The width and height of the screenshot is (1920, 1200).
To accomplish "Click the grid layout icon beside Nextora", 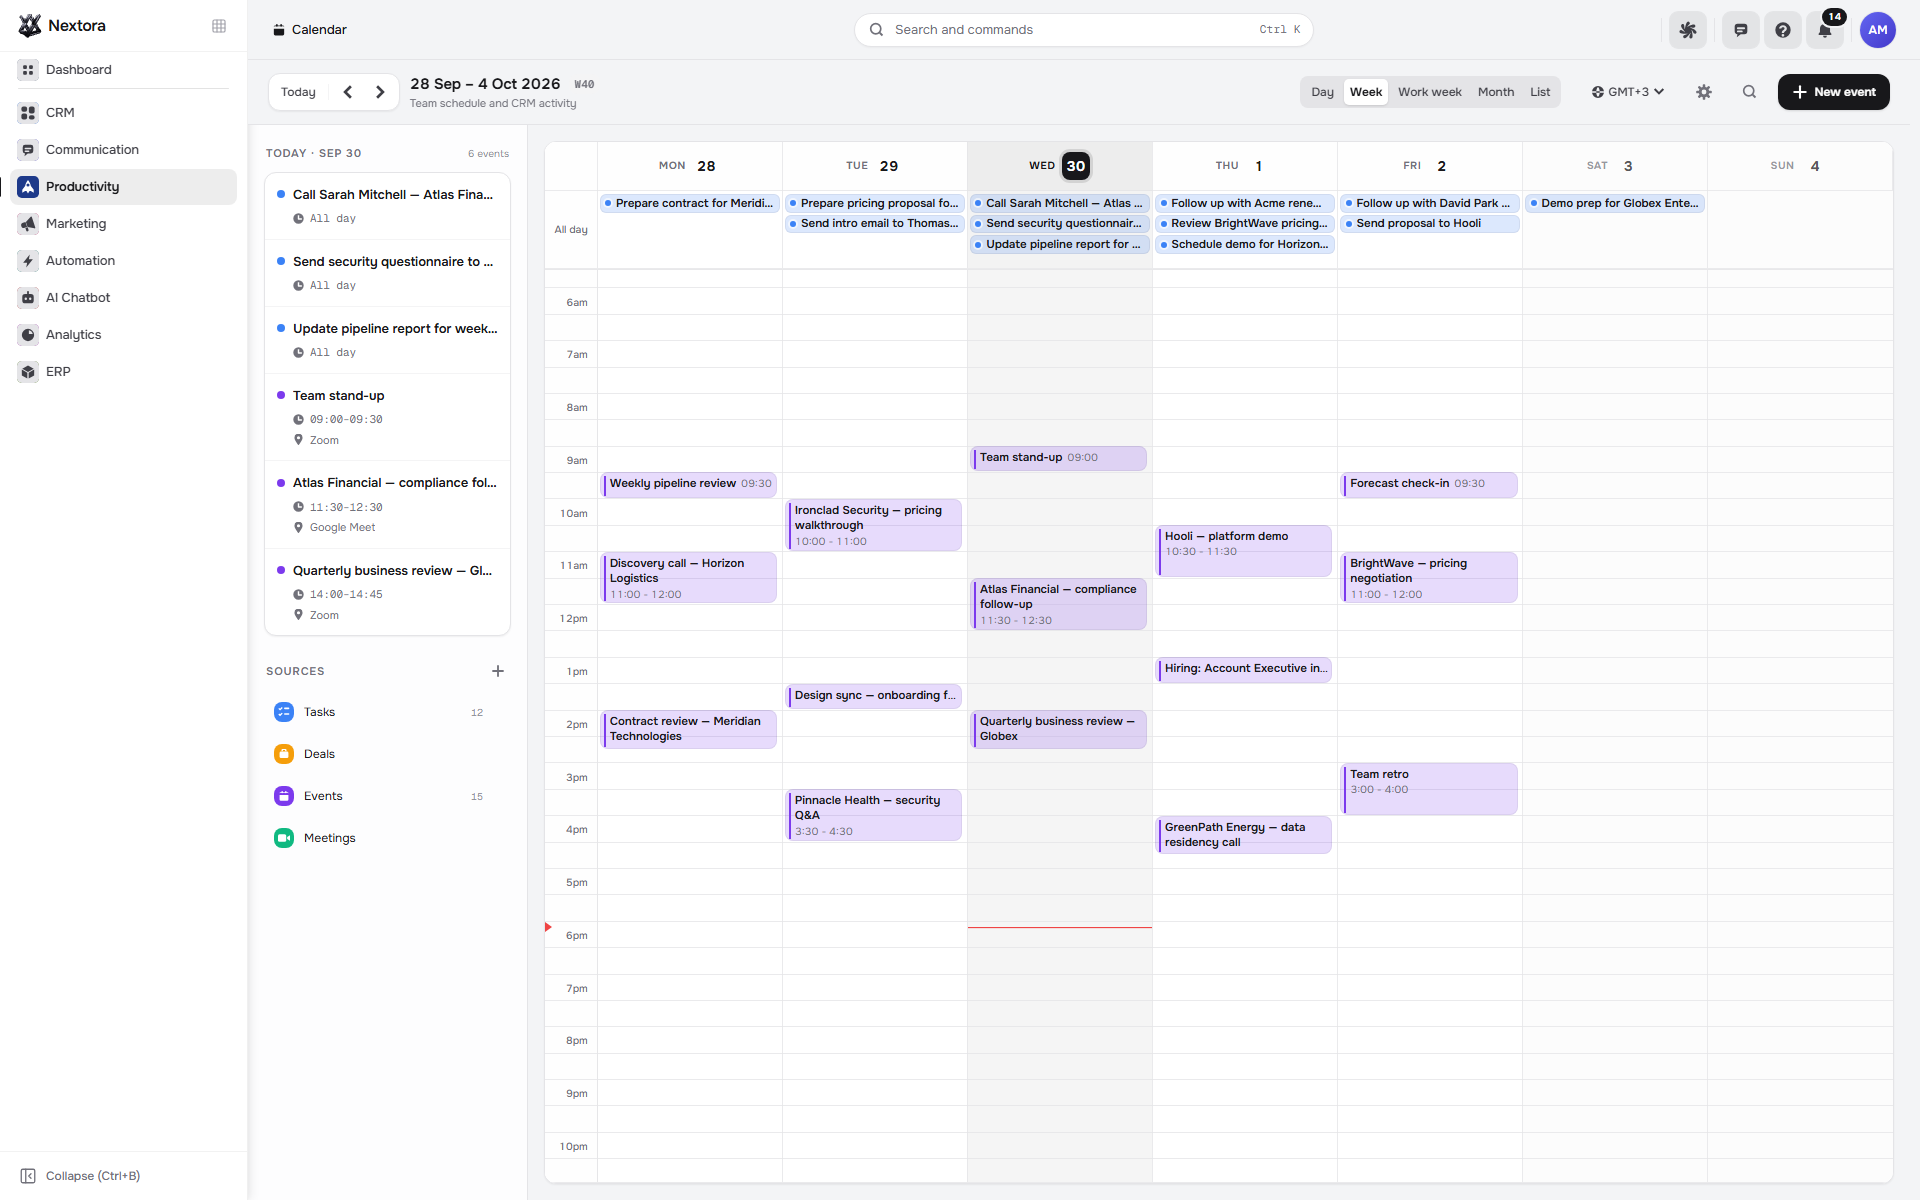I will tap(219, 26).
